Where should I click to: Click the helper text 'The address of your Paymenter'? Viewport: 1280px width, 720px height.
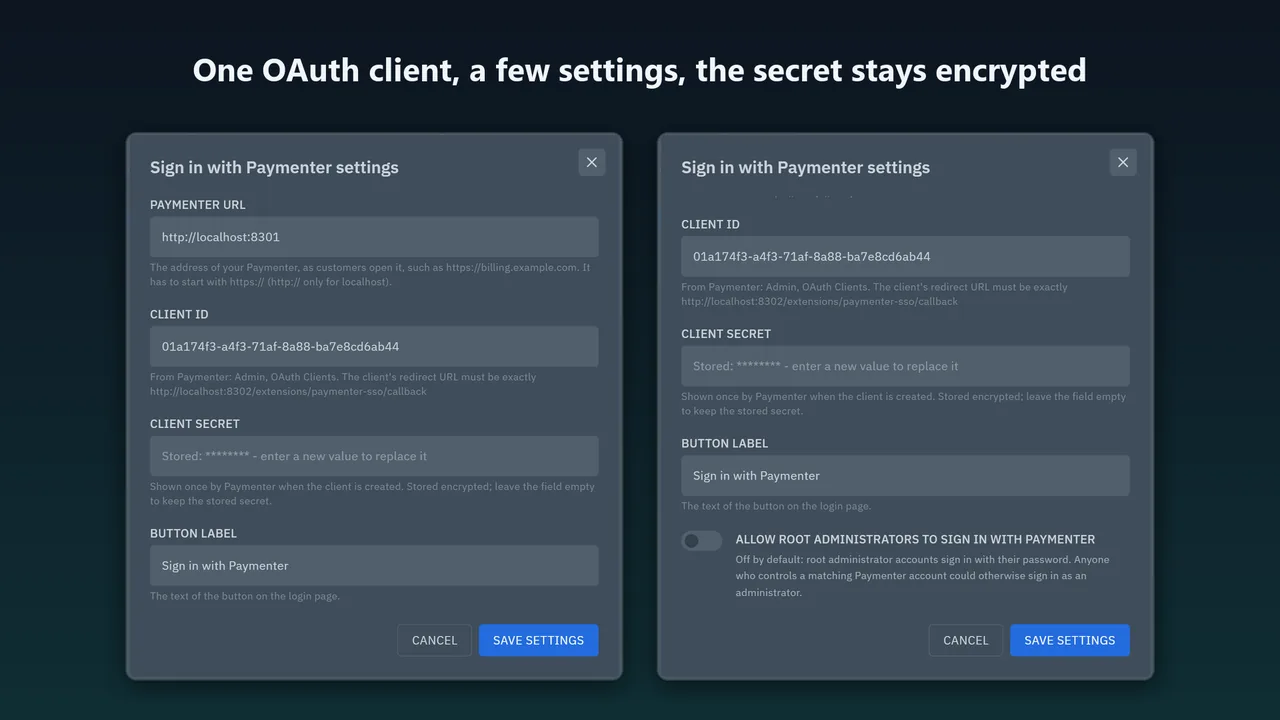370,275
